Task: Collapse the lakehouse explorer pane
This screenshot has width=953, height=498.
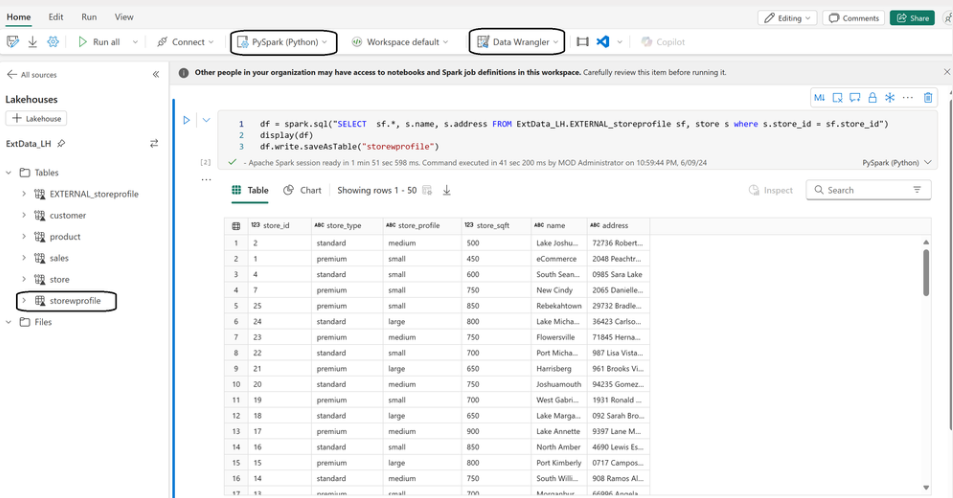Action: (x=156, y=74)
